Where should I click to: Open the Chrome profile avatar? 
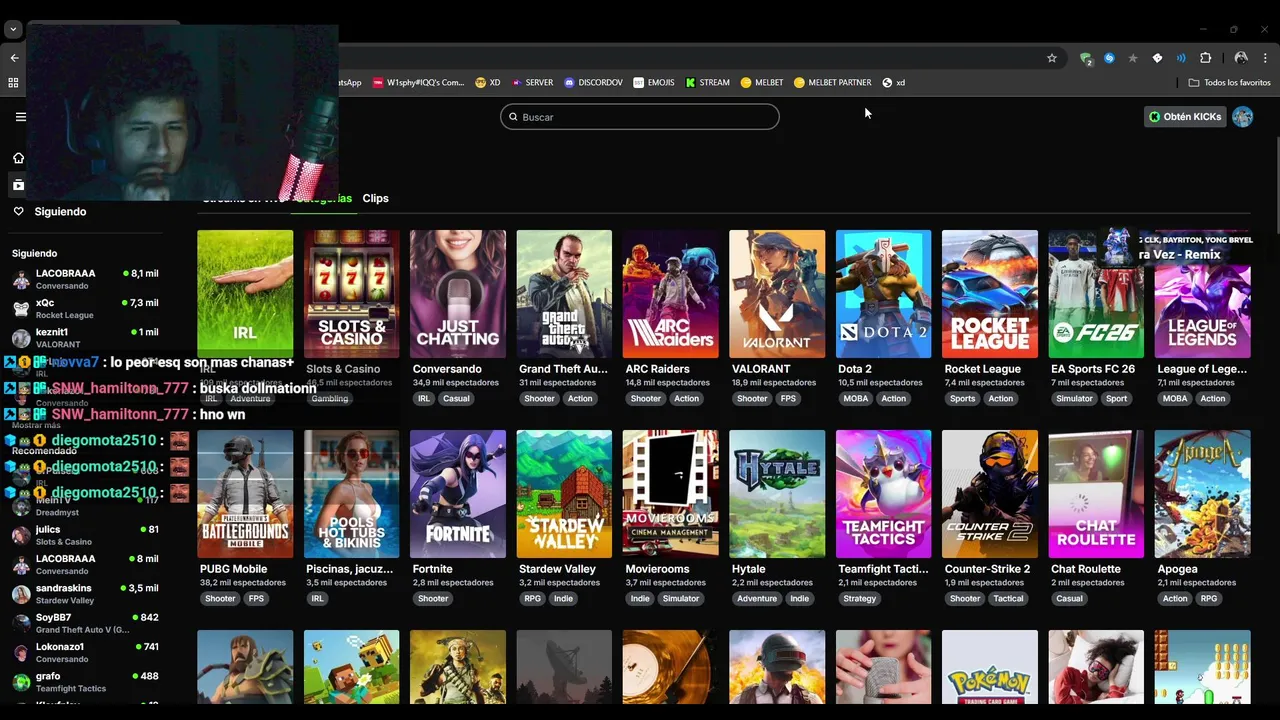(1241, 58)
